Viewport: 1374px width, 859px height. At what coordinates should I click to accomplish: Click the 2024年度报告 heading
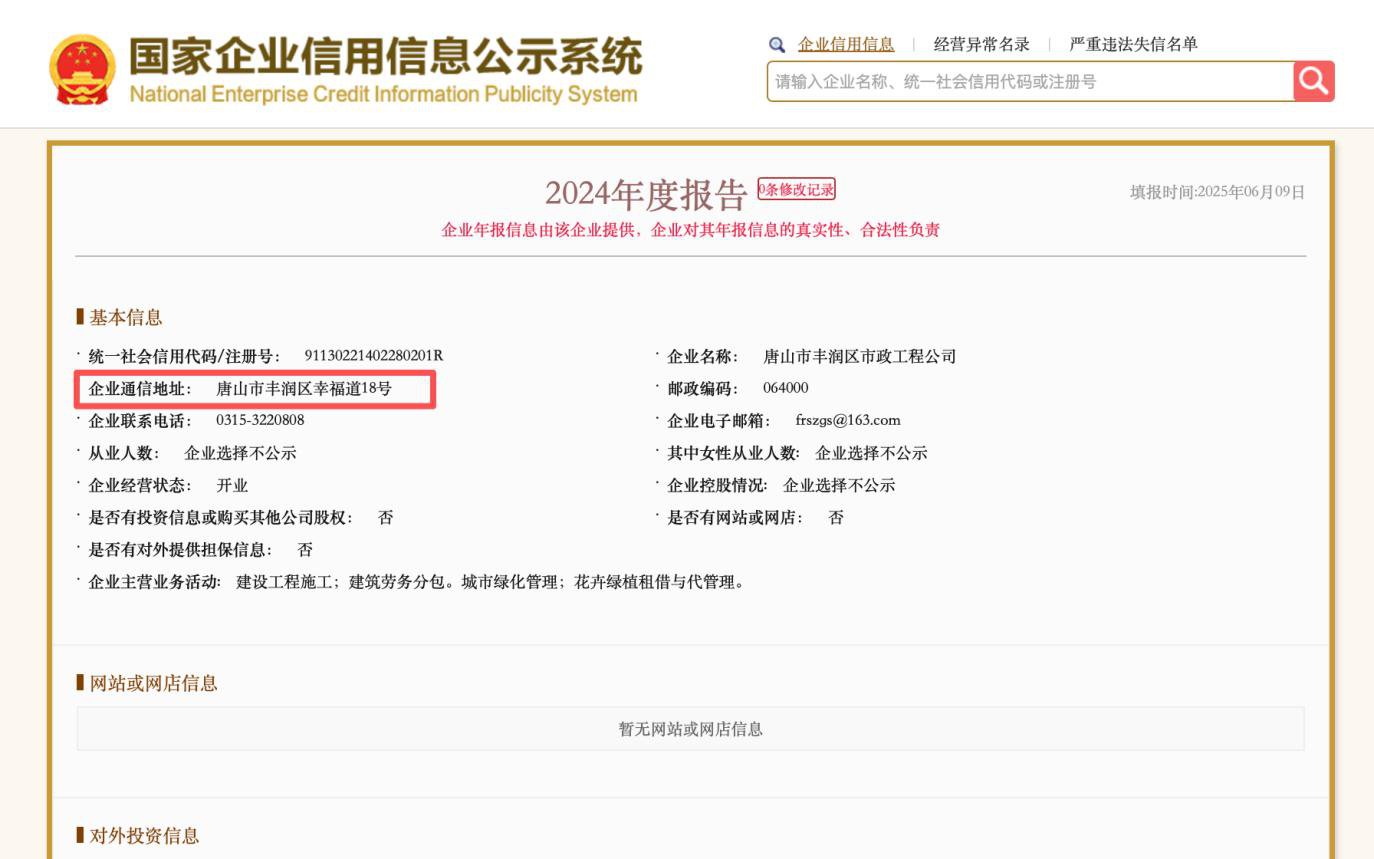[x=646, y=195]
